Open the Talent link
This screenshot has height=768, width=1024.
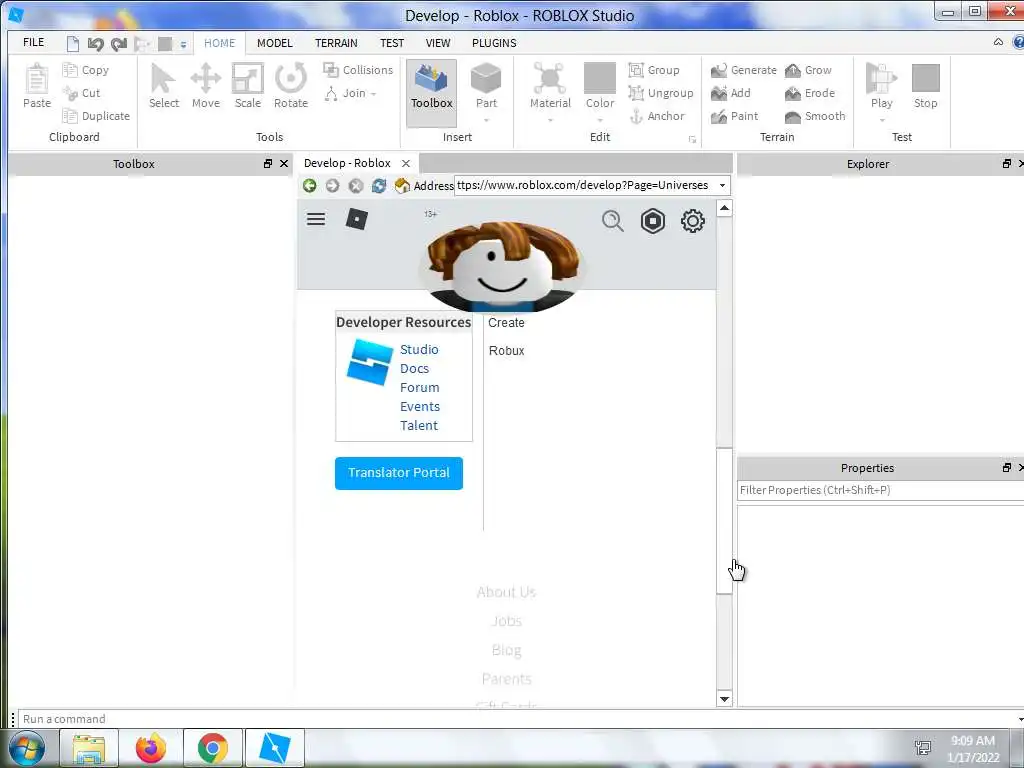coord(419,425)
